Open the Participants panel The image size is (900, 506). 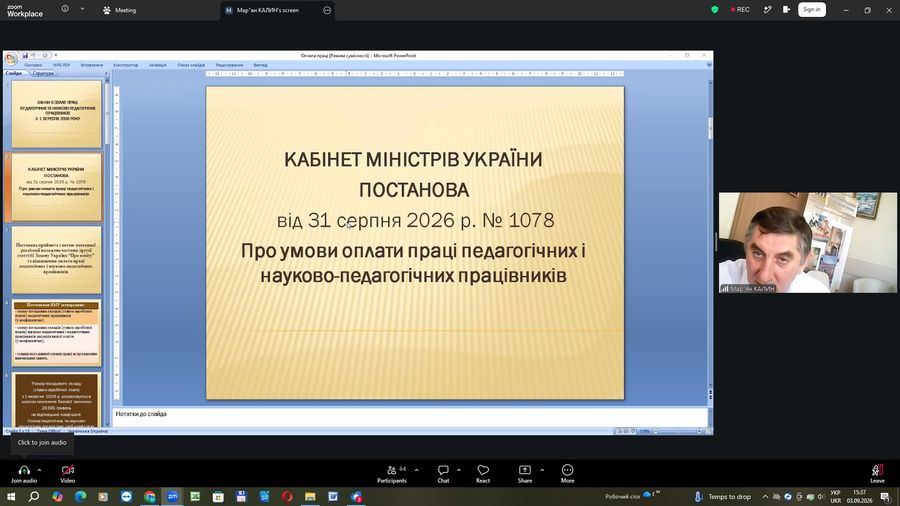click(x=392, y=474)
